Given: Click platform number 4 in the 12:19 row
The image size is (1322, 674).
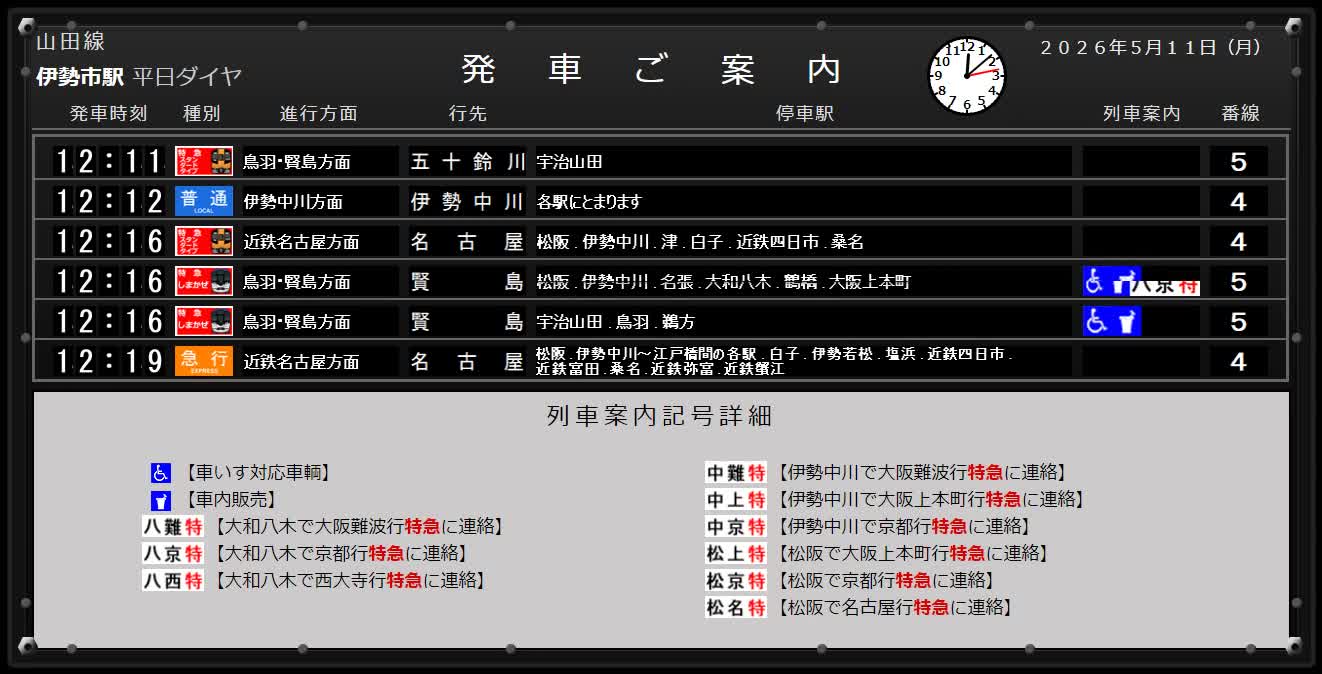Looking at the screenshot, I should pyautogui.click(x=1239, y=362).
